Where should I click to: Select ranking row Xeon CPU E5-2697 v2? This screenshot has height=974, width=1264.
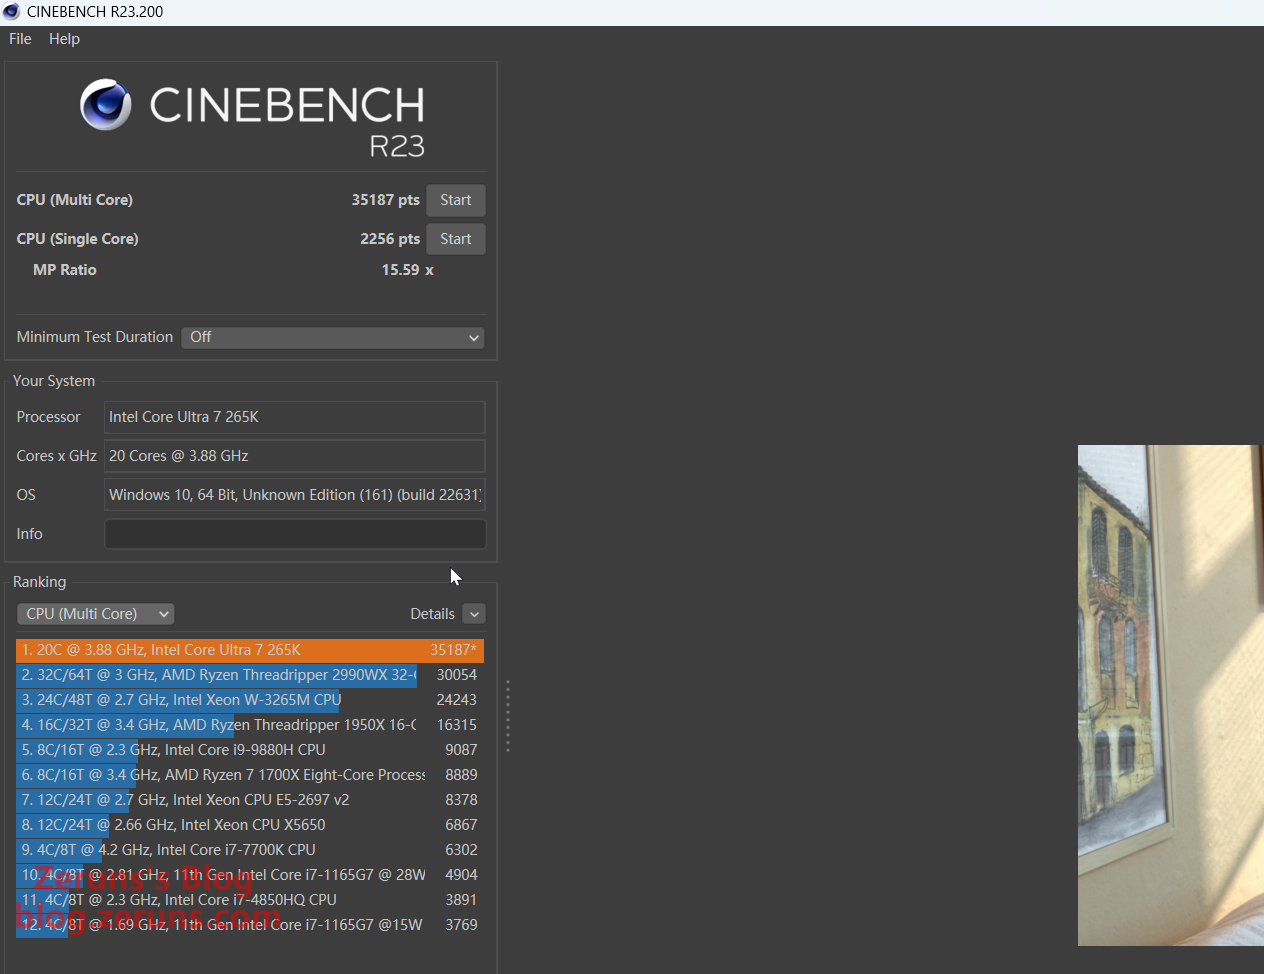click(x=250, y=800)
